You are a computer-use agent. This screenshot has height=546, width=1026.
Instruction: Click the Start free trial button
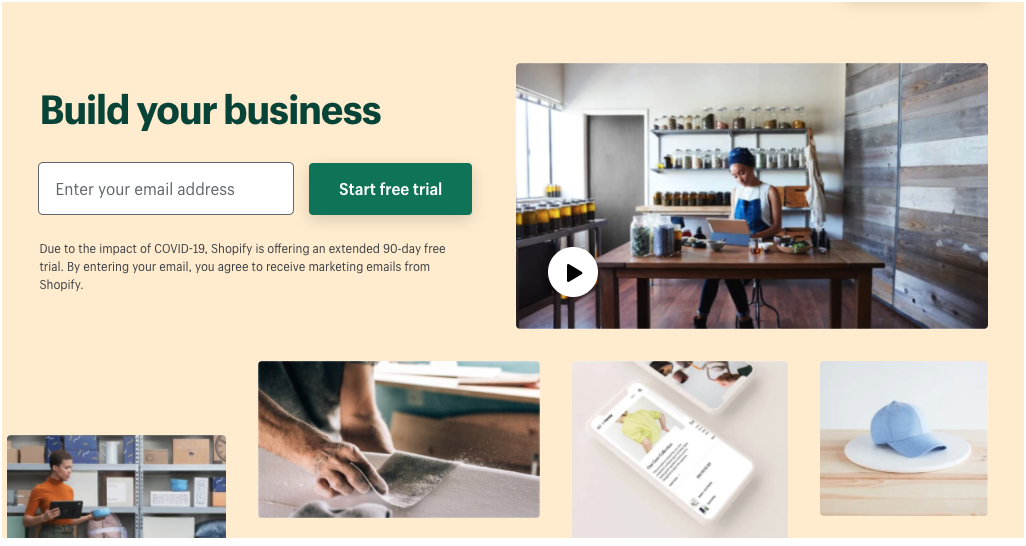(390, 189)
